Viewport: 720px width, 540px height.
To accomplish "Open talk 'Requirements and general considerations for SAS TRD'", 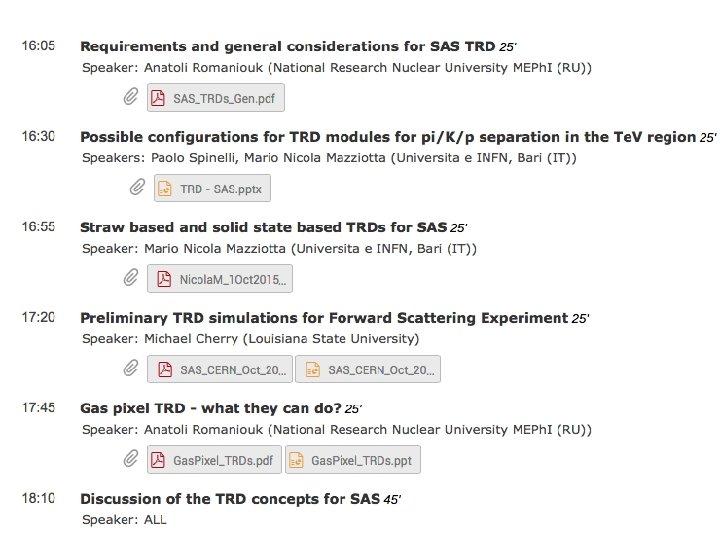I will [x=287, y=46].
